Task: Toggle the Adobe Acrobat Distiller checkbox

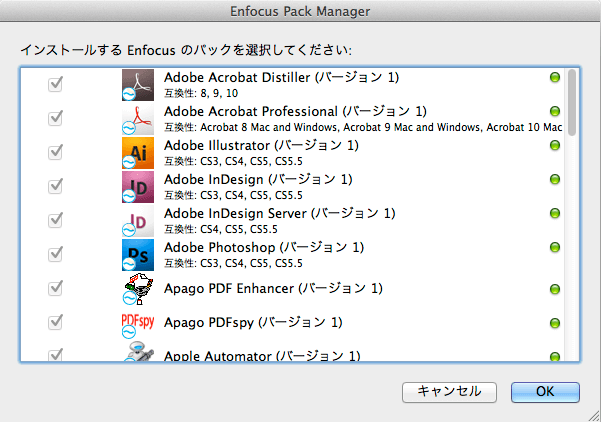Action: pos(55,84)
